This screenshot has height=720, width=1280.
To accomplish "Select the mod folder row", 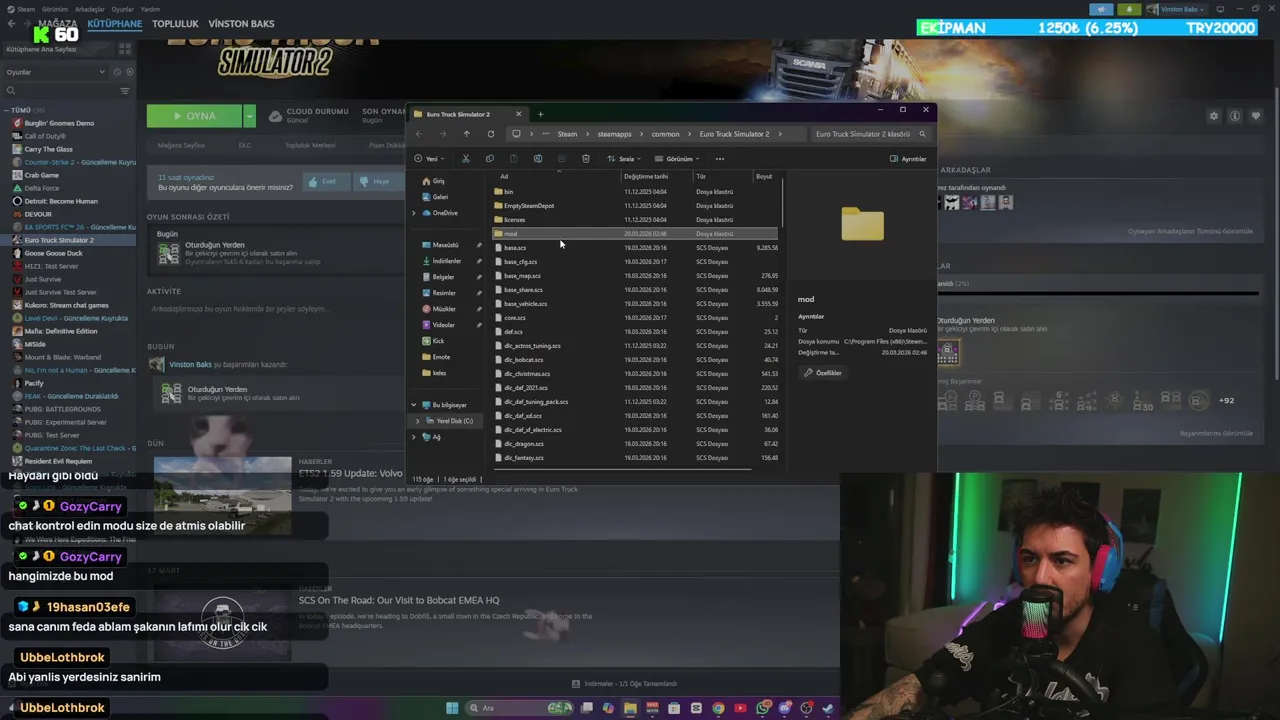I will (634, 234).
